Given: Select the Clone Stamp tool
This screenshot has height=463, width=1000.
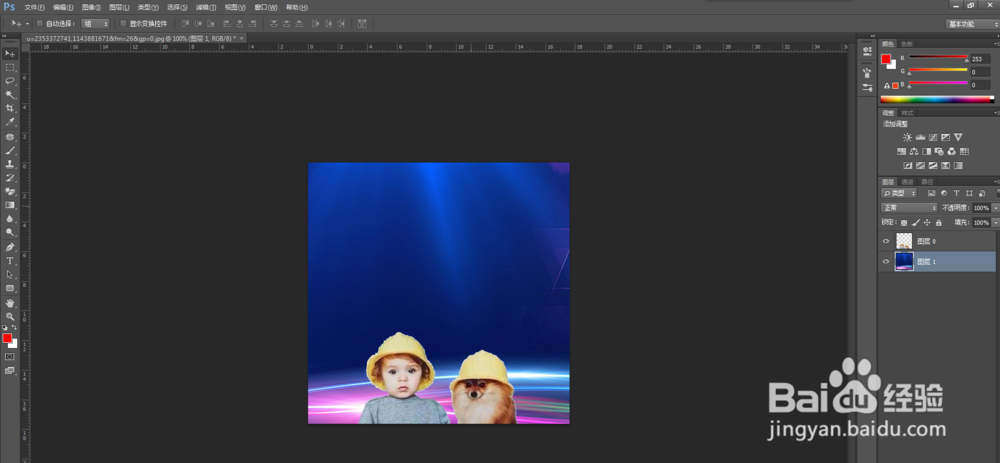Looking at the screenshot, I should tap(10, 164).
